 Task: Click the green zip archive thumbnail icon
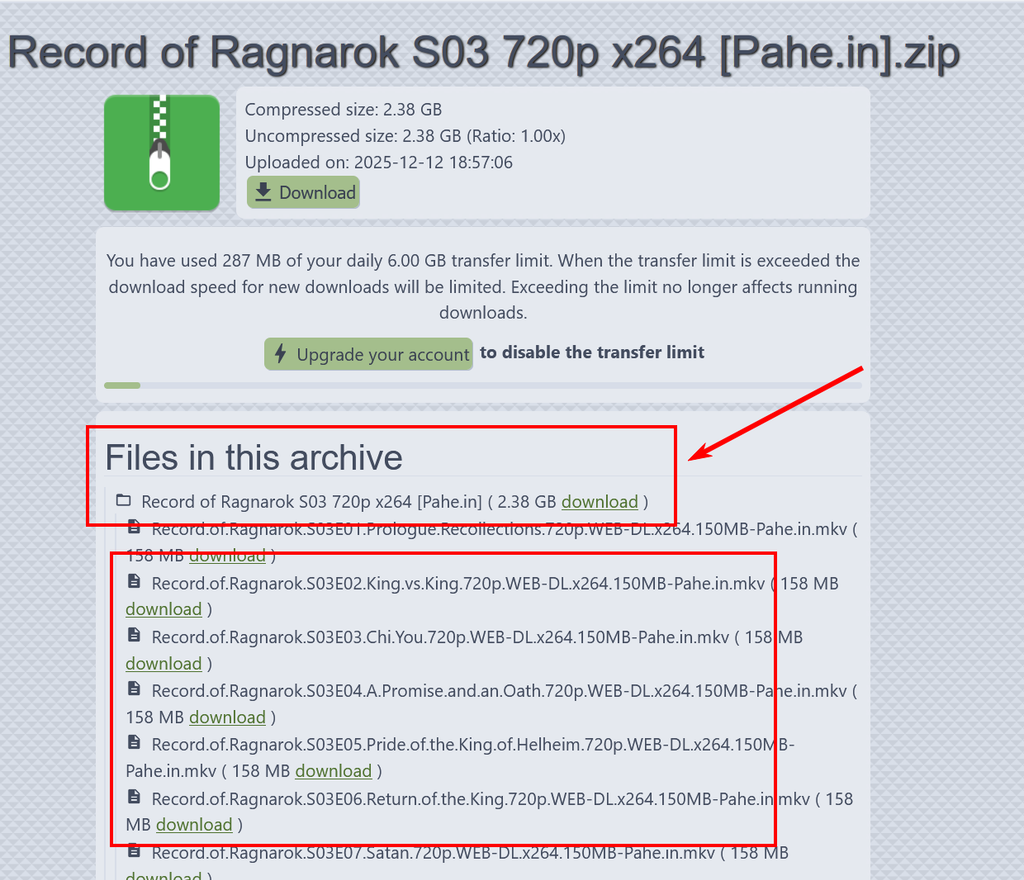click(x=162, y=153)
